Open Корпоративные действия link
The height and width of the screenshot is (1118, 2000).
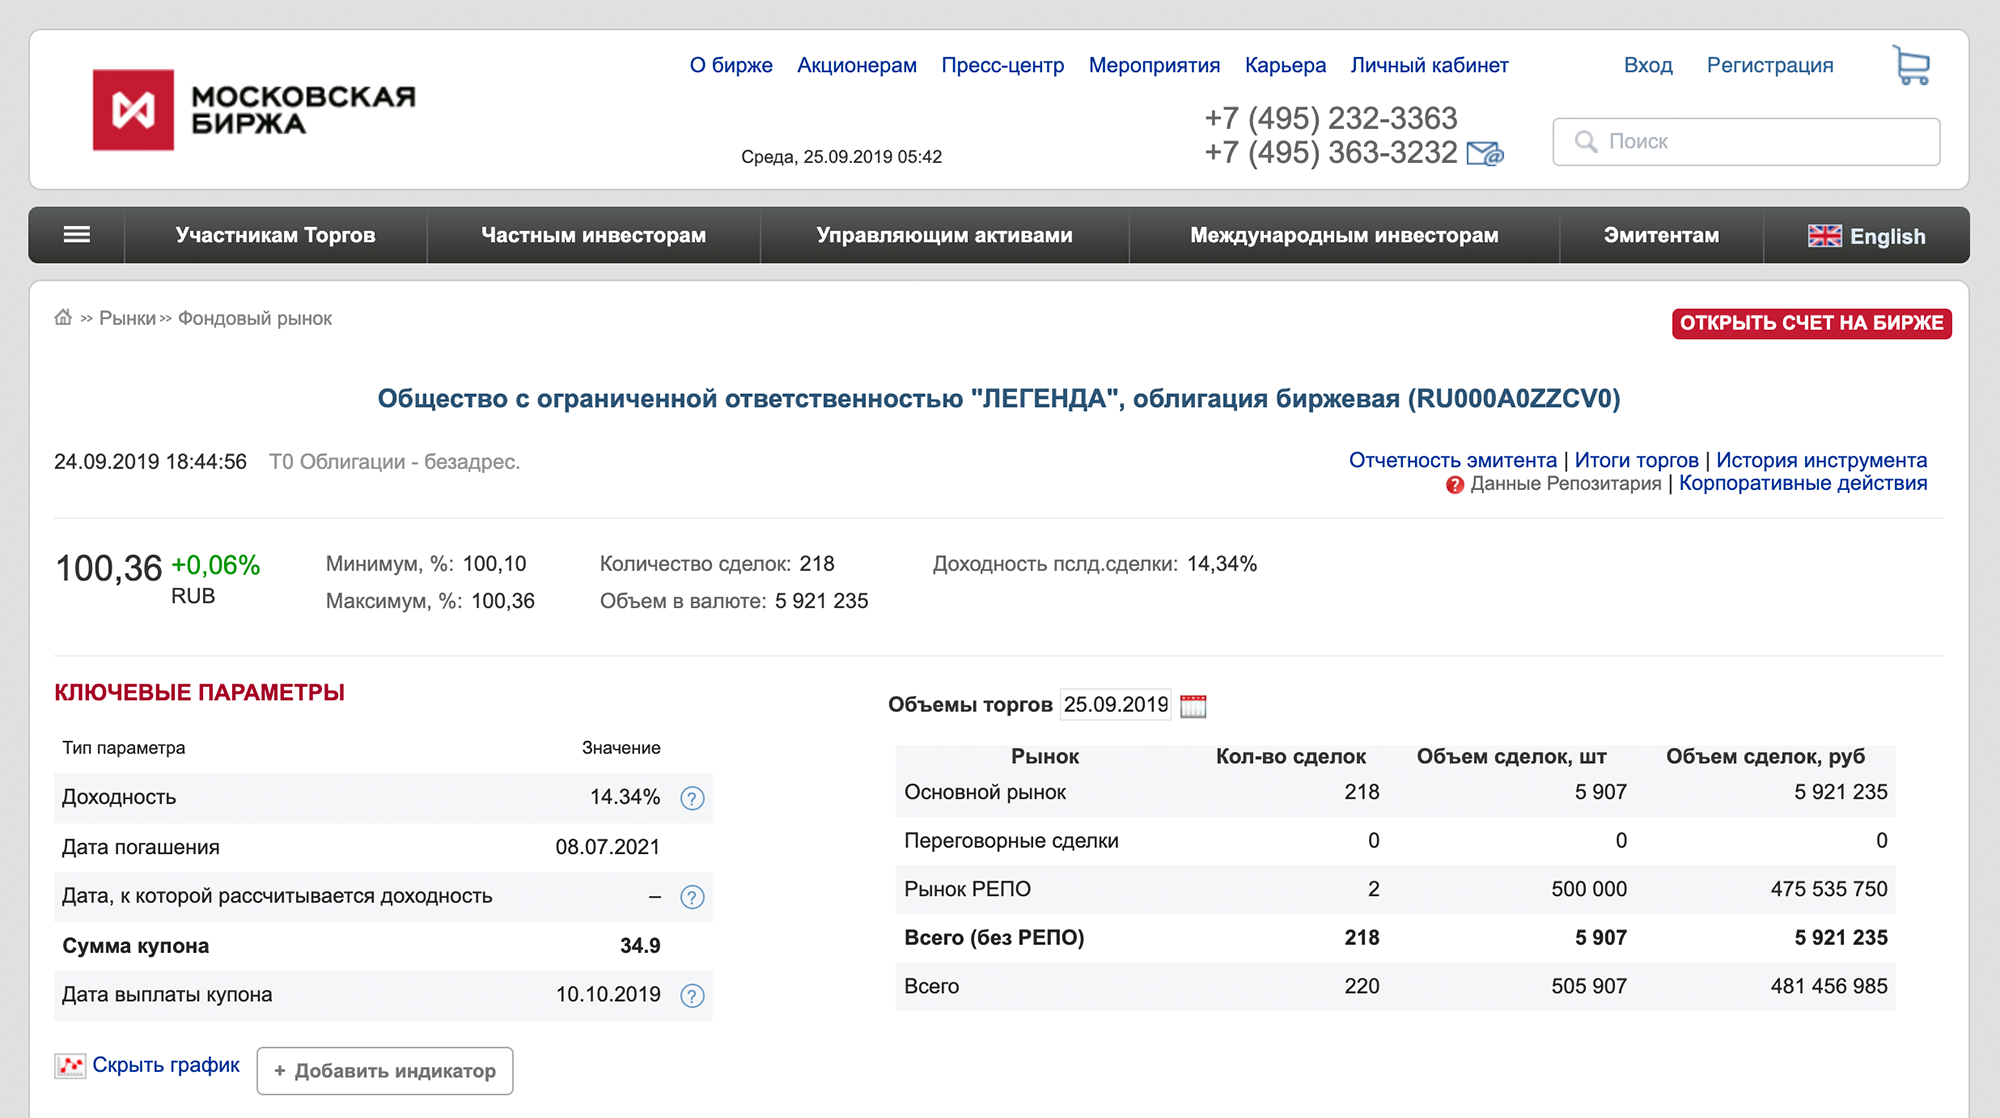click(1803, 483)
